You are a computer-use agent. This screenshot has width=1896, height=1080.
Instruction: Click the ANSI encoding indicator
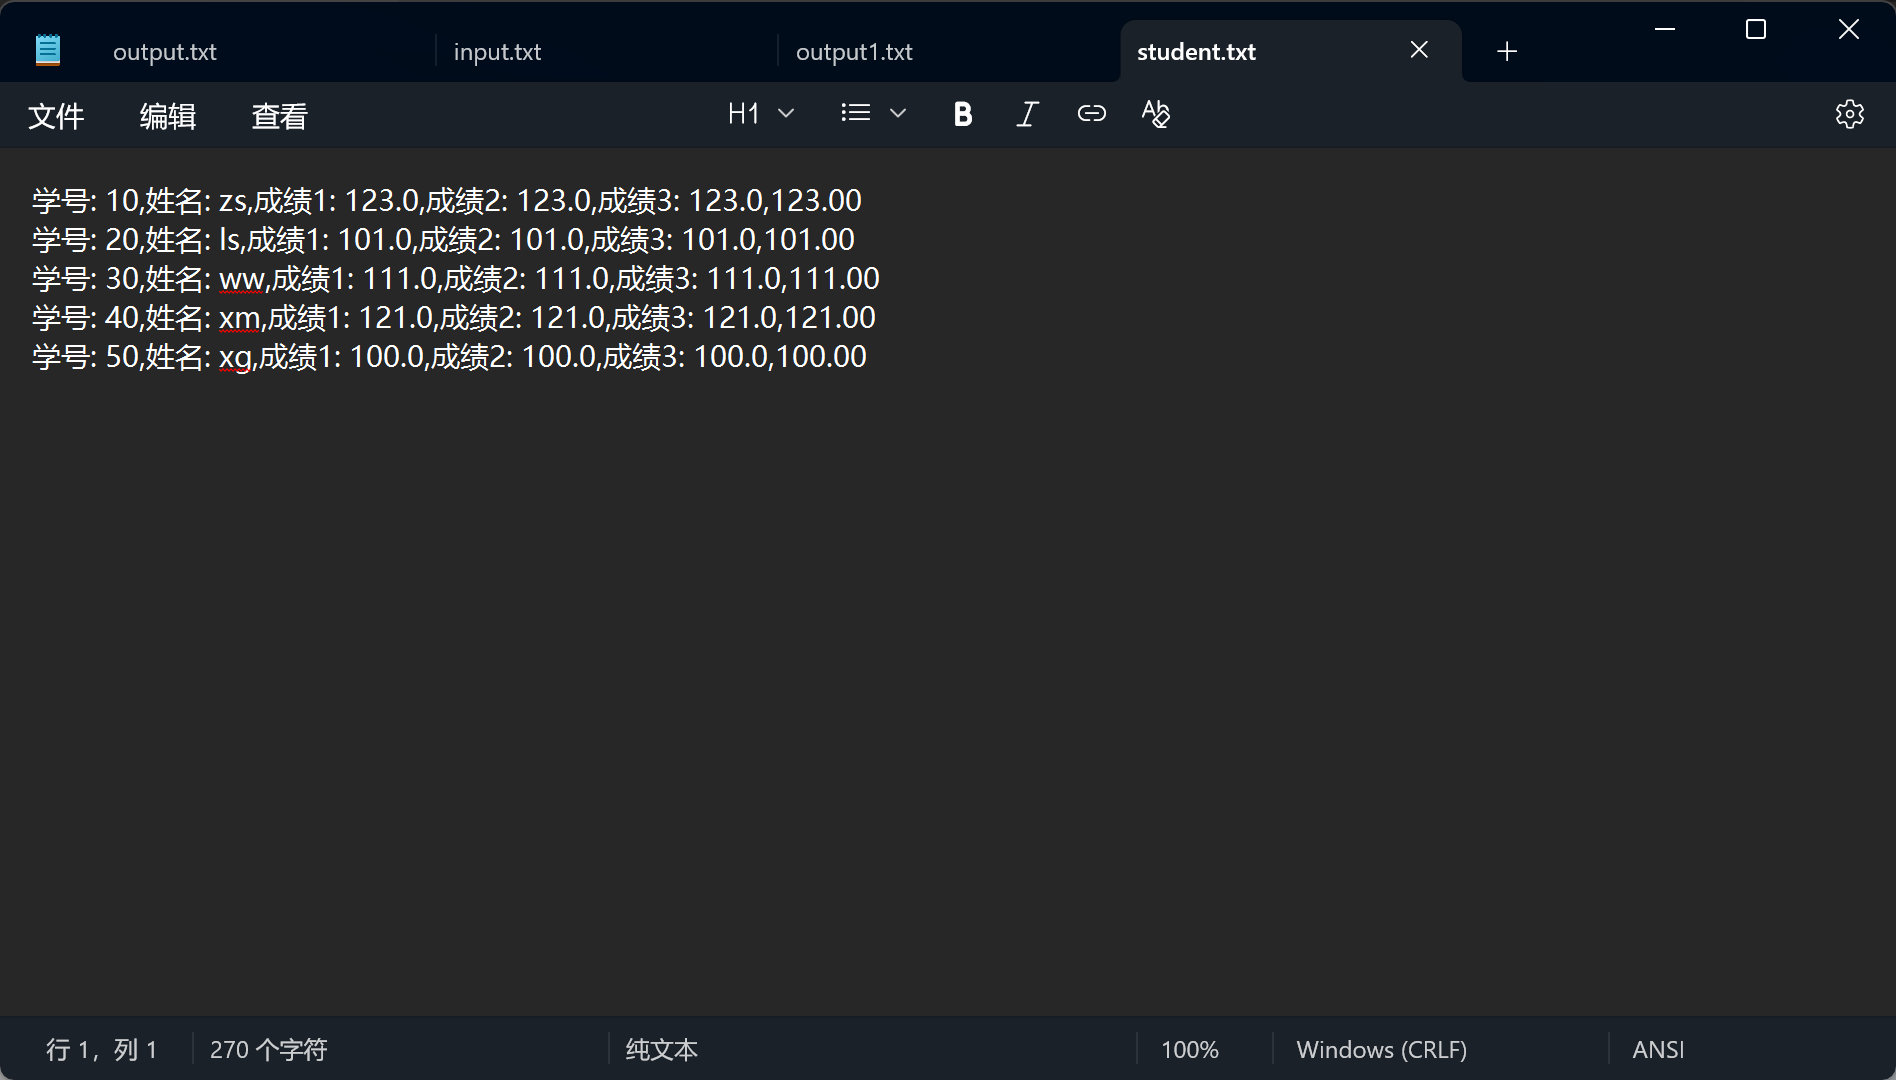tap(1658, 1050)
